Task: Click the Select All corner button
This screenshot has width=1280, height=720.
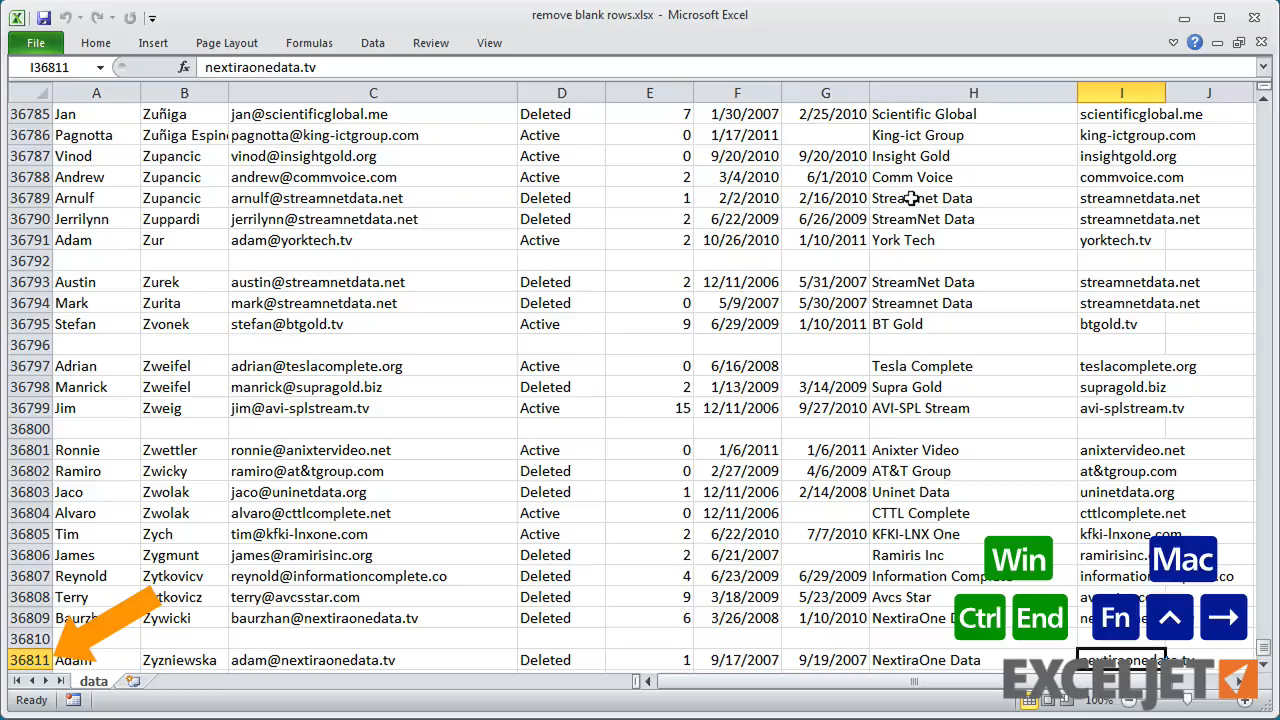Action: (30, 93)
